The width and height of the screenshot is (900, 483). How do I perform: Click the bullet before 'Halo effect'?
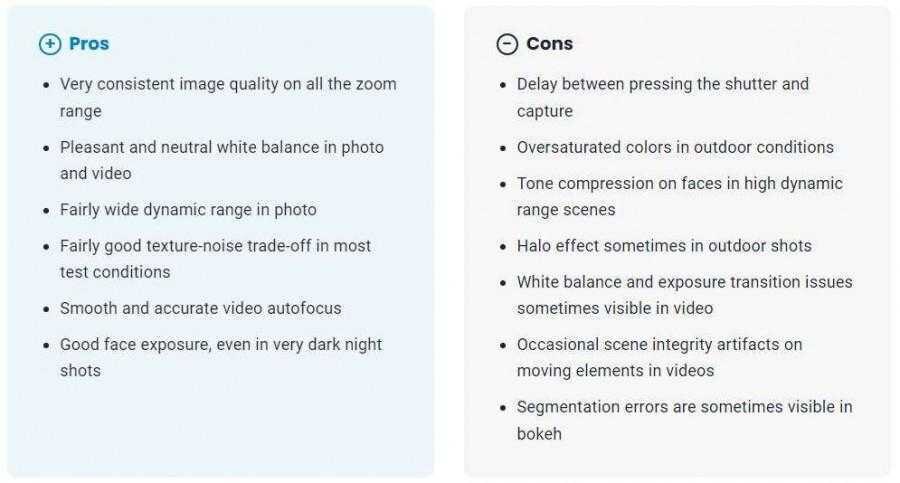click(502, 247)
